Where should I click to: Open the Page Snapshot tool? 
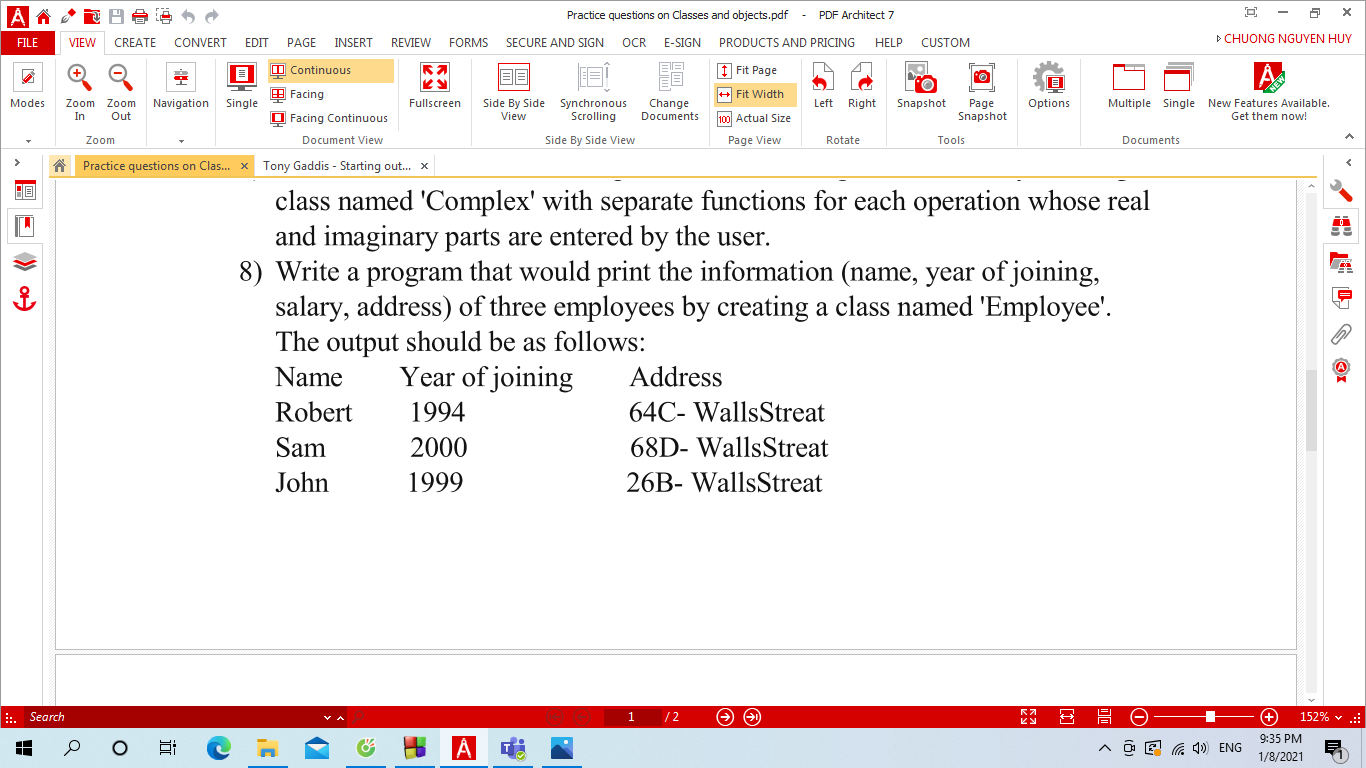point(981,88)
